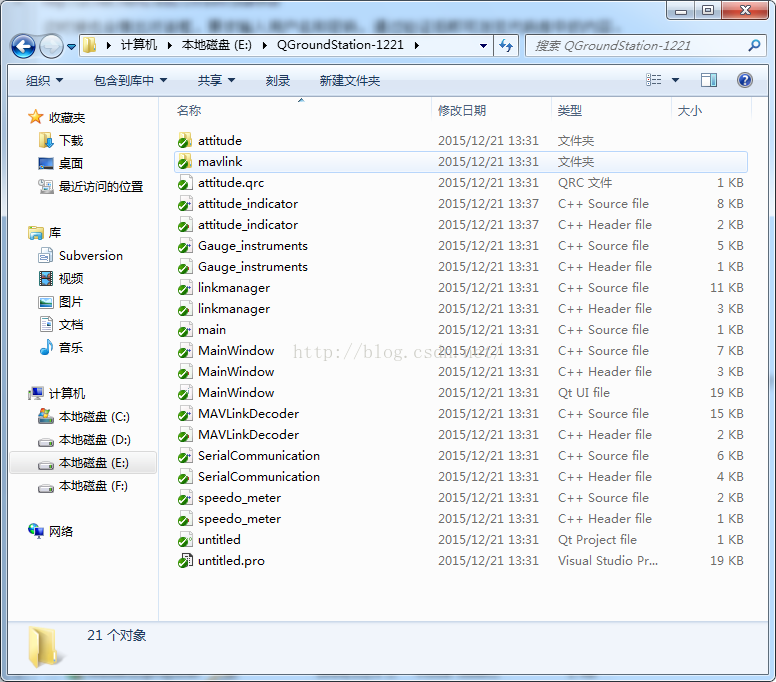Click the attitude.qrc file icon
Screen dimensions: 776x682
[x=185, y=183]
